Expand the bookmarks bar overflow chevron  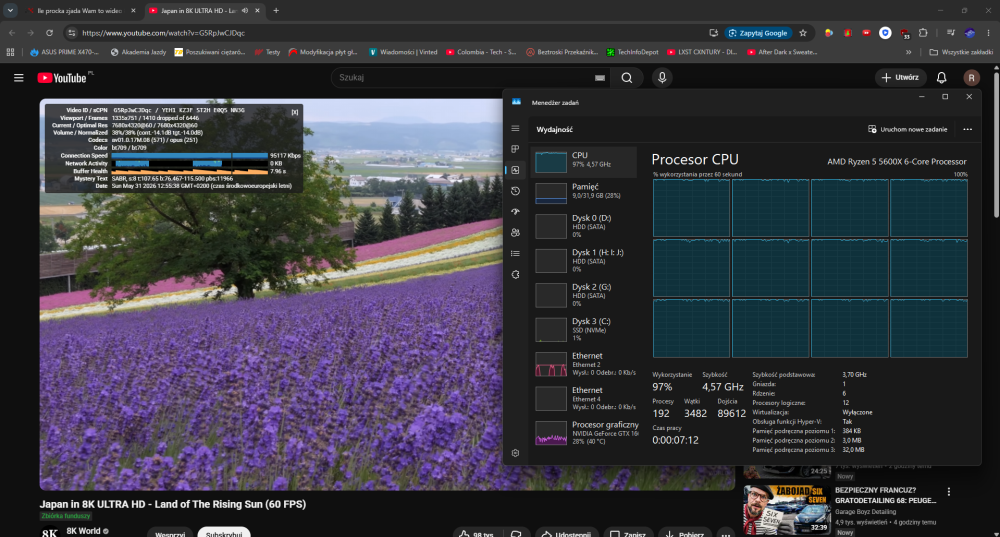[909, 52]
